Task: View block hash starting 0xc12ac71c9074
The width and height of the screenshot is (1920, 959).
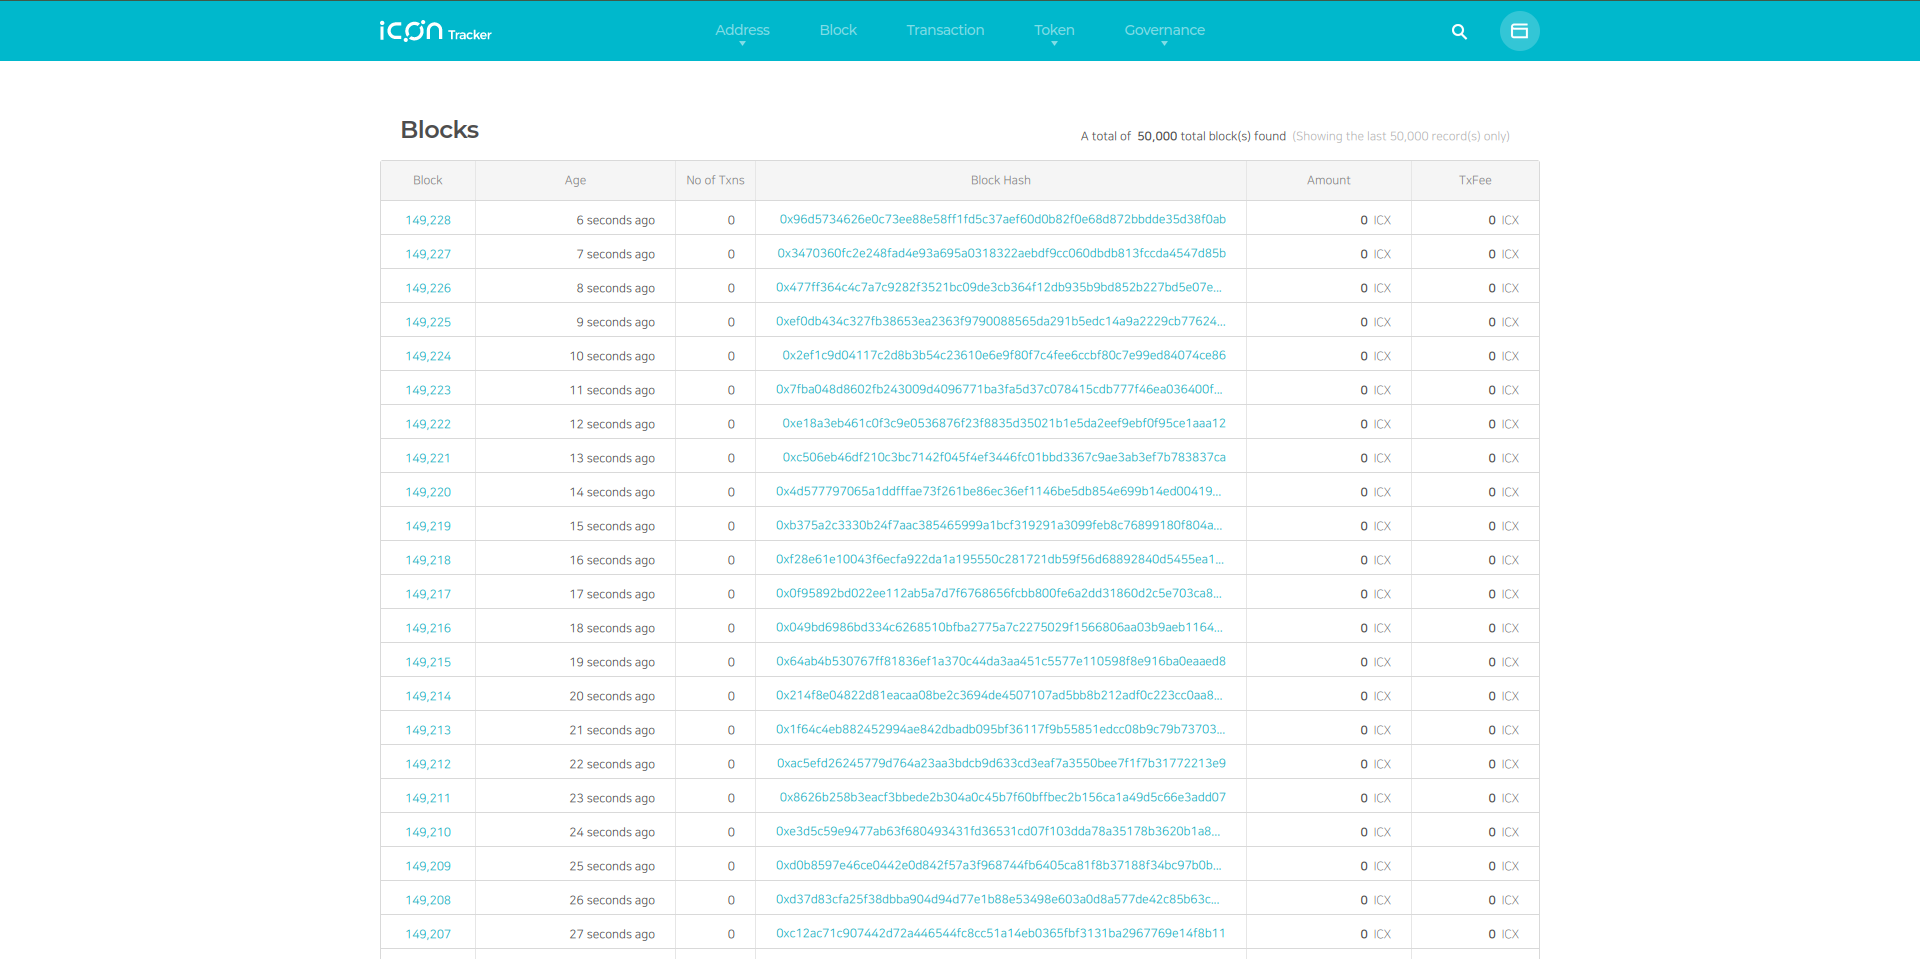Action: (1000, 933)
